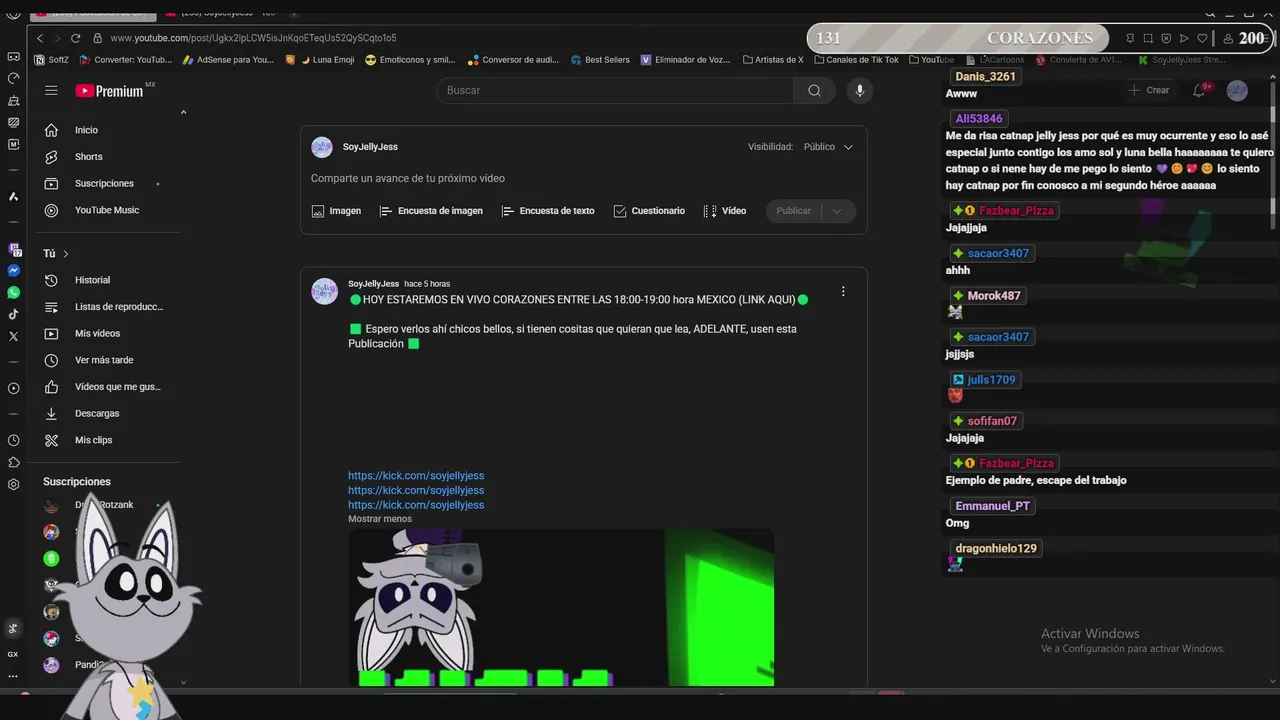Viewport: 1280px width, 720px height.
Task: Open the Visibilidad Público dropdown
Action: click(828, 147)
